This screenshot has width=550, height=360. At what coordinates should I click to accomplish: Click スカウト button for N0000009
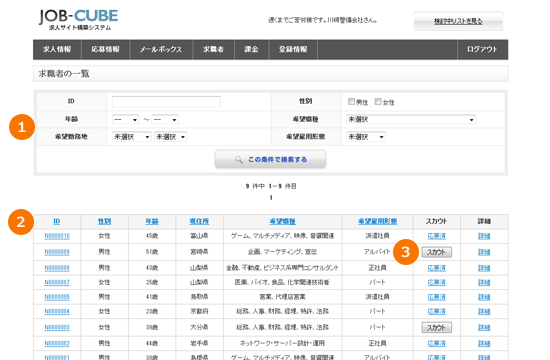pyautogui.click(x=437, y=252)
